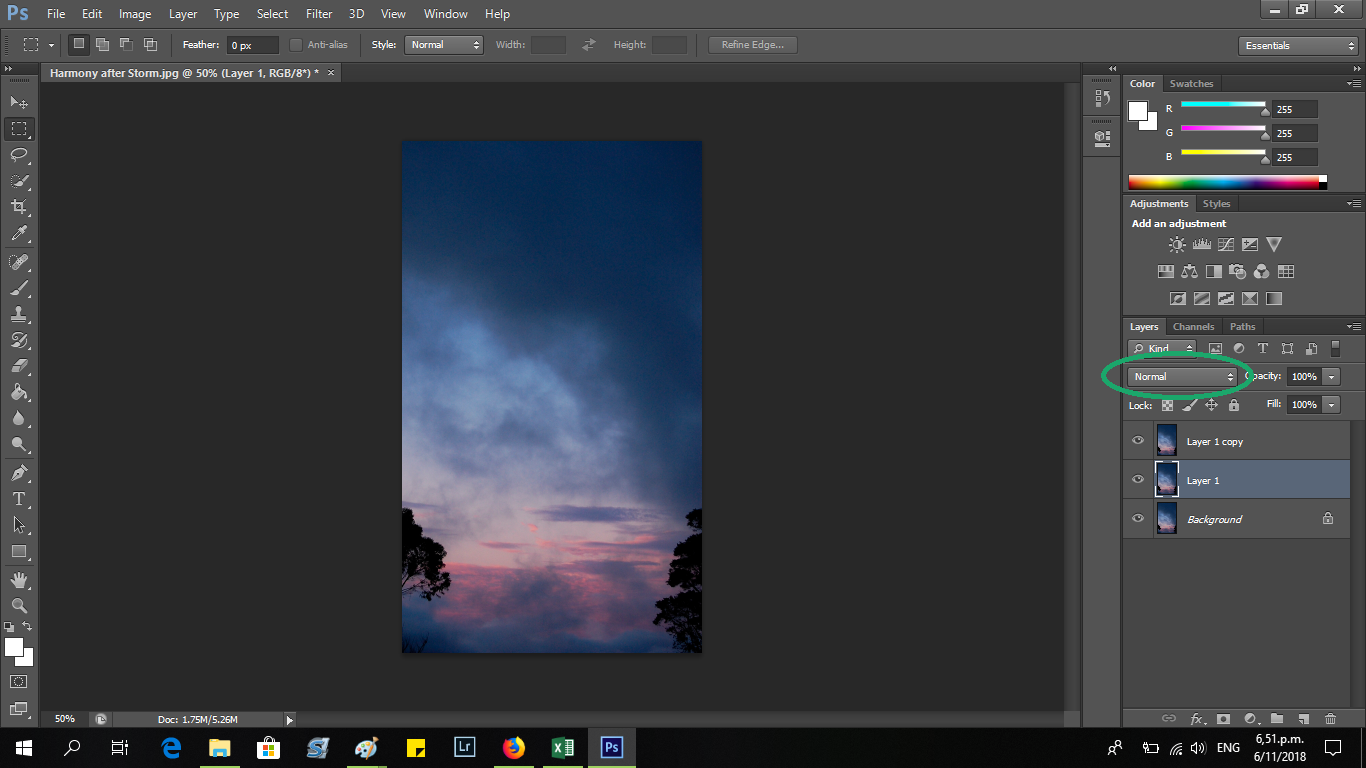The width and height of the screenshot is (1366, 768).
Task: Click the Refine Edge button
Action: [x=753, y=45]
